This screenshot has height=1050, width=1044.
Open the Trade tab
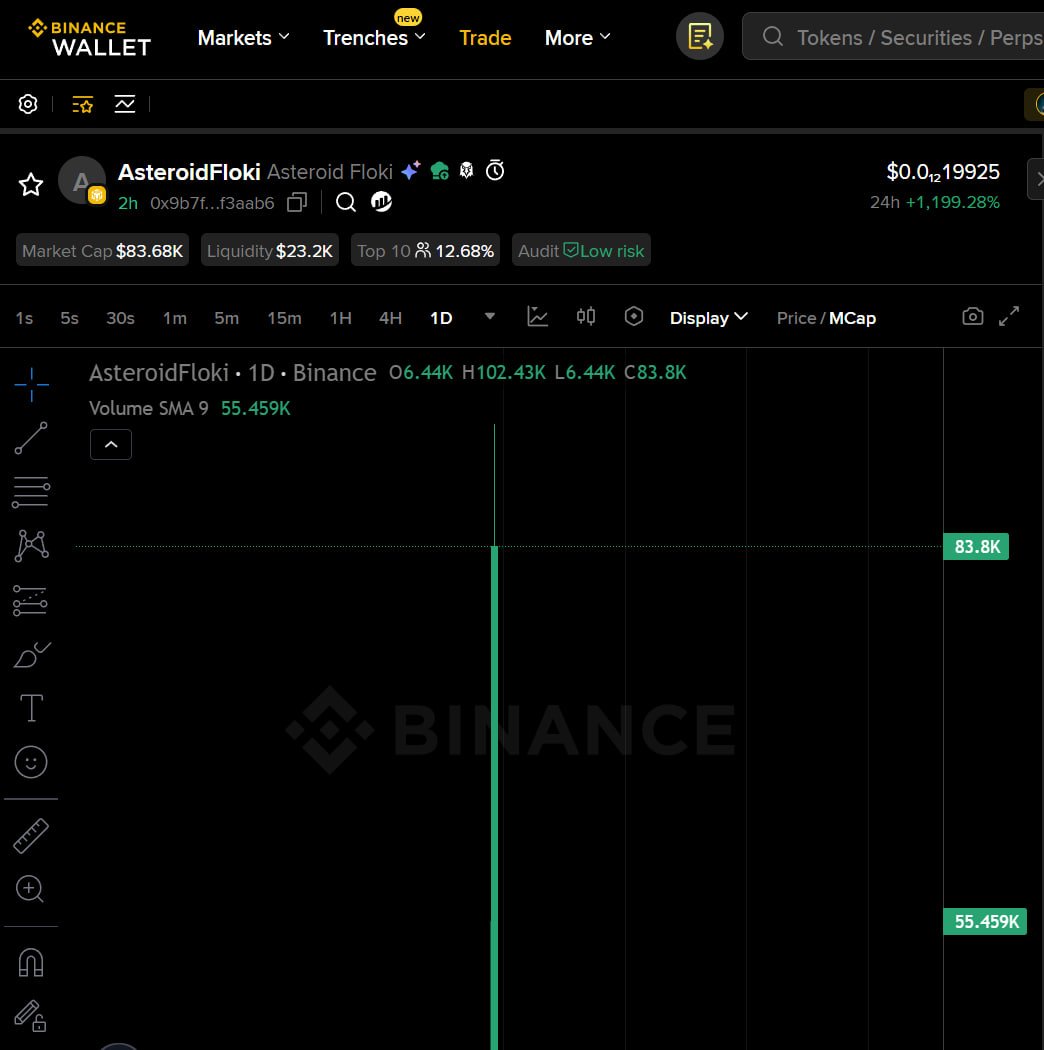[485, 38]
